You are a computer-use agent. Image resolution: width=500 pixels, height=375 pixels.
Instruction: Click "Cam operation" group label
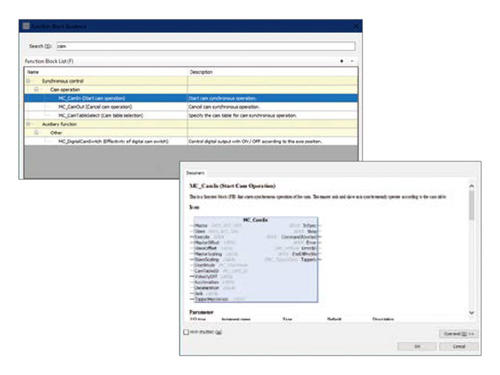pyautogui.click(x=65, y=90)
